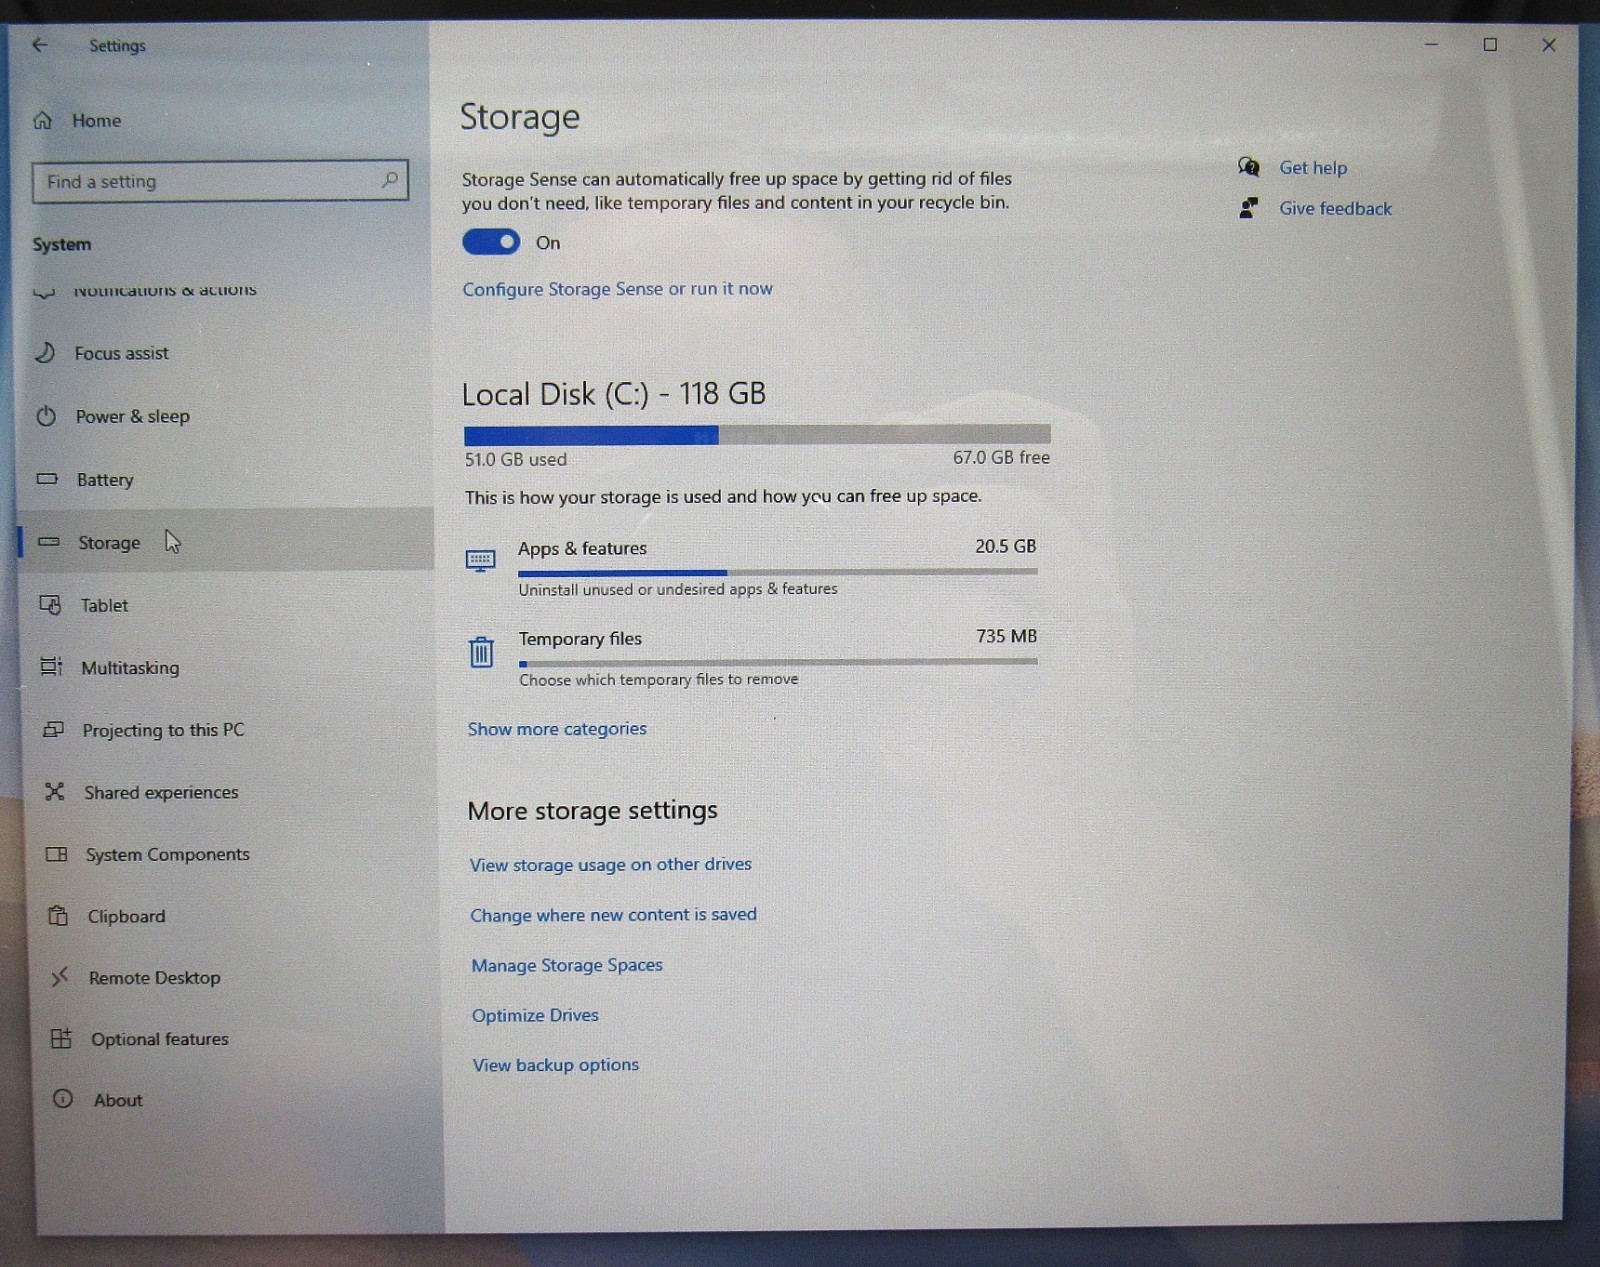Click the Projecting to this PC icon
This screenshot has height=1267, width=1600.
tap(53, 729)
